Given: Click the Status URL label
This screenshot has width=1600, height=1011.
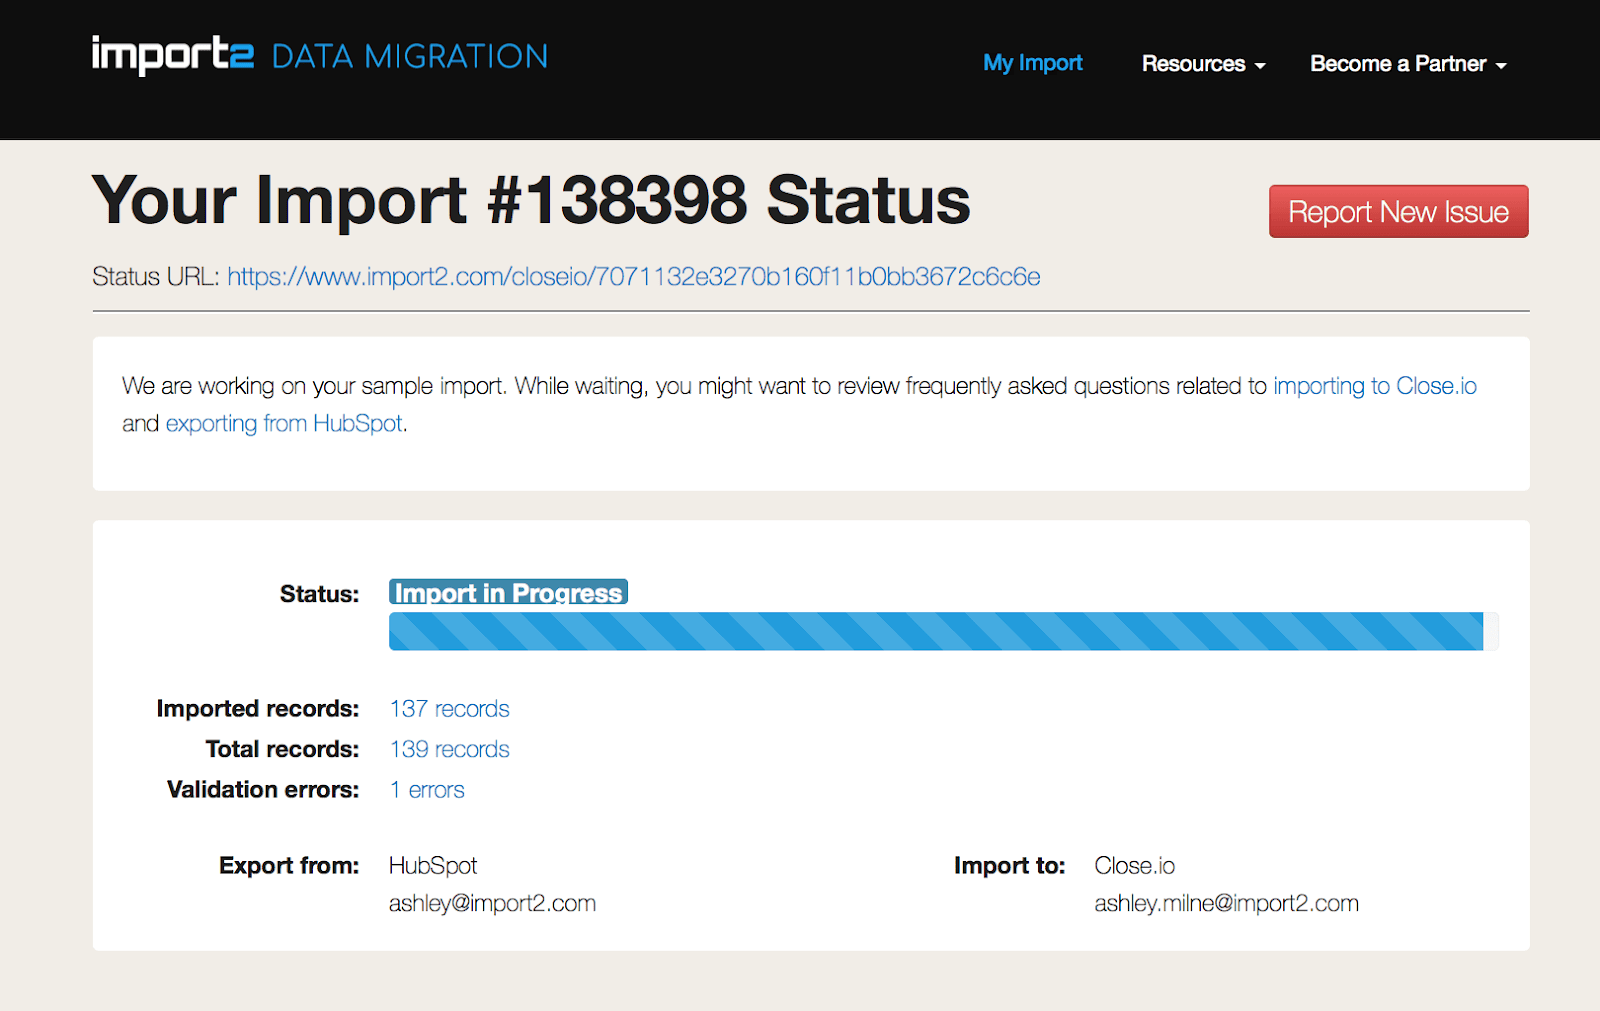Looking at the screenshot, I should click(156, 276).
